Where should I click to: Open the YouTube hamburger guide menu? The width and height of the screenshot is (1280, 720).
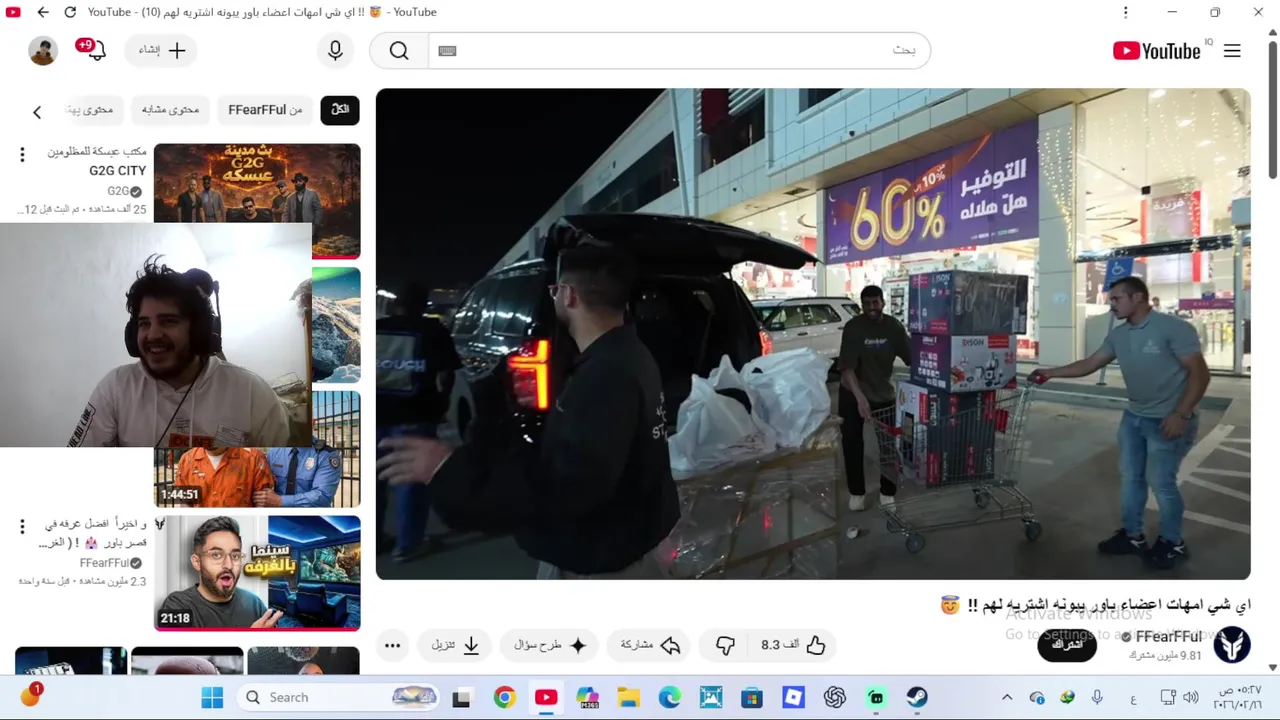coord(1232,51)
